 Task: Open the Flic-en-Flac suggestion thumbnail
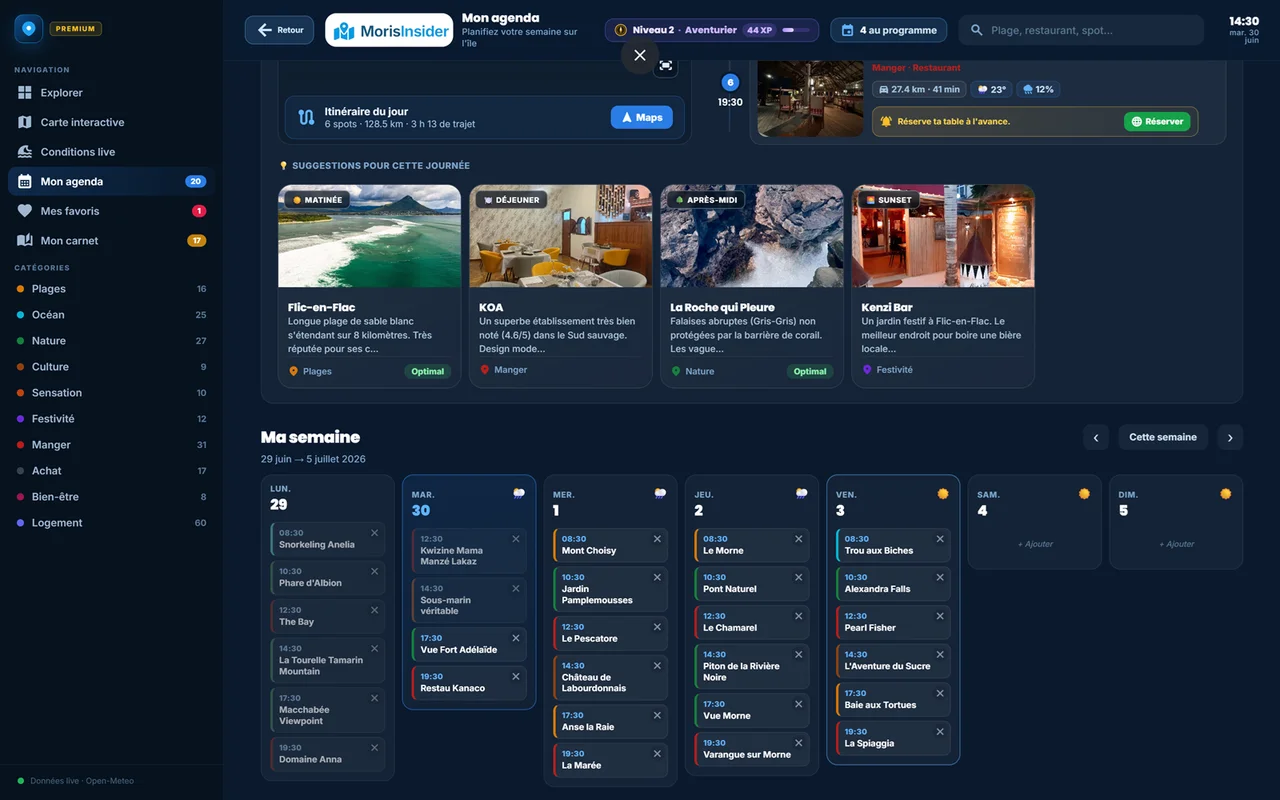tap(369, 236)
